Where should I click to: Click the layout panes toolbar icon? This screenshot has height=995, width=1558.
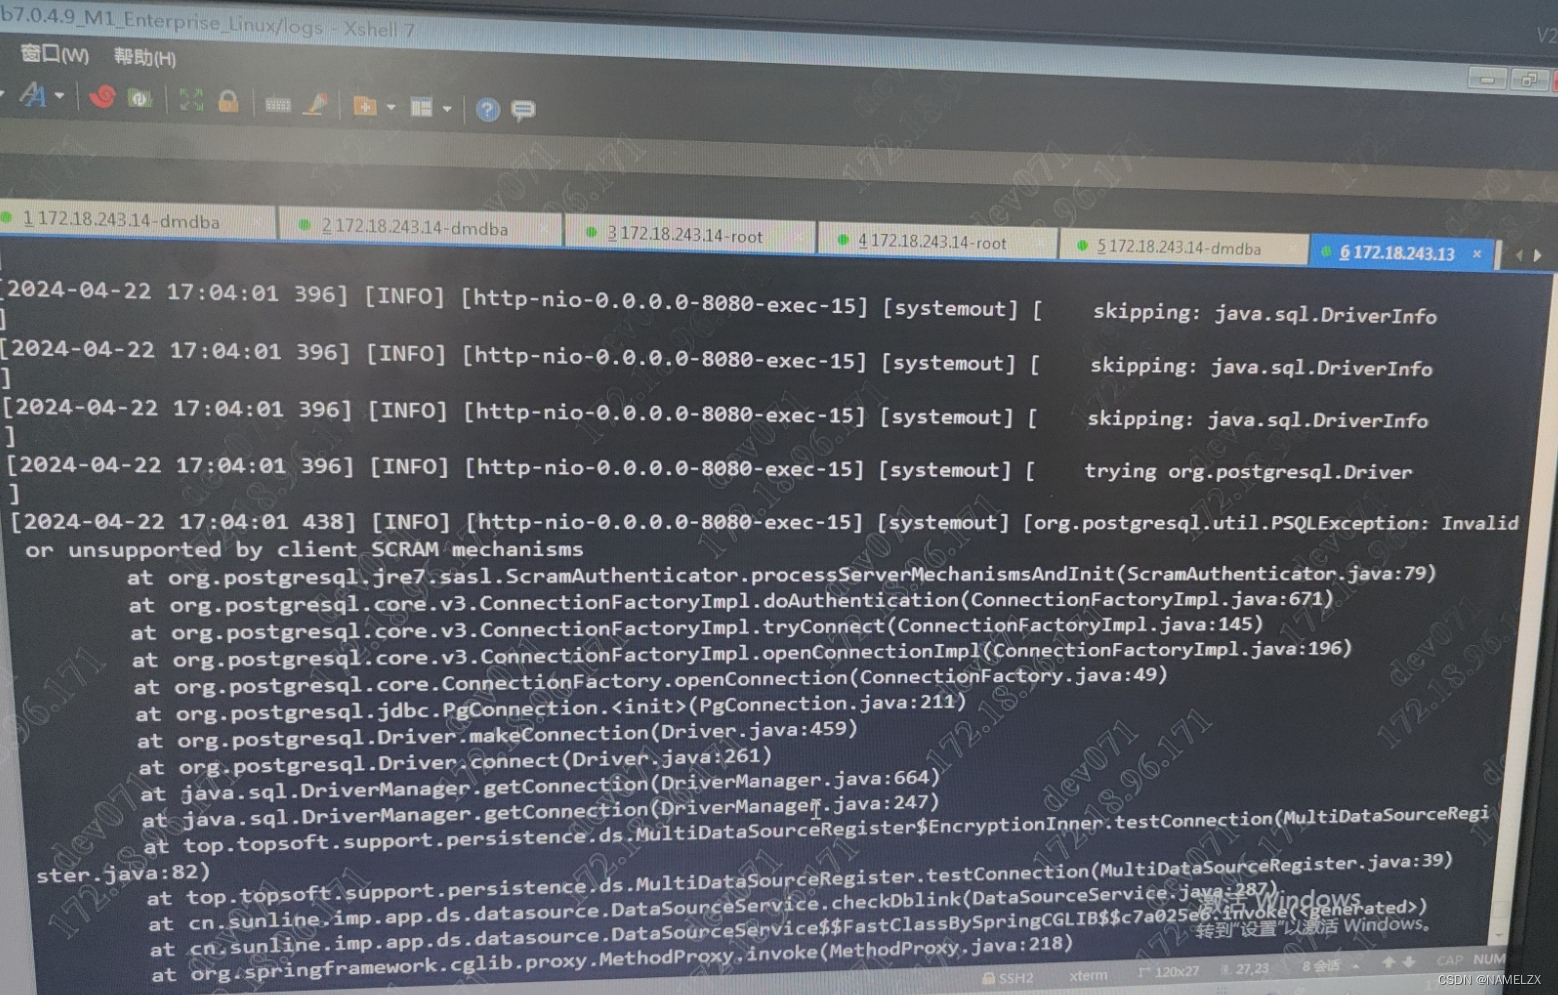(x=422, y=107)
